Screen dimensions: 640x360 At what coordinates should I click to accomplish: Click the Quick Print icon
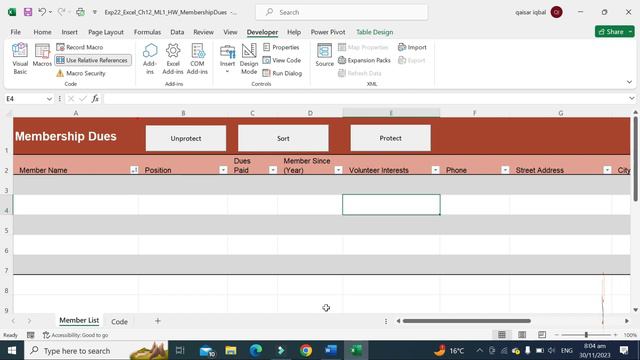pos(80,12)
